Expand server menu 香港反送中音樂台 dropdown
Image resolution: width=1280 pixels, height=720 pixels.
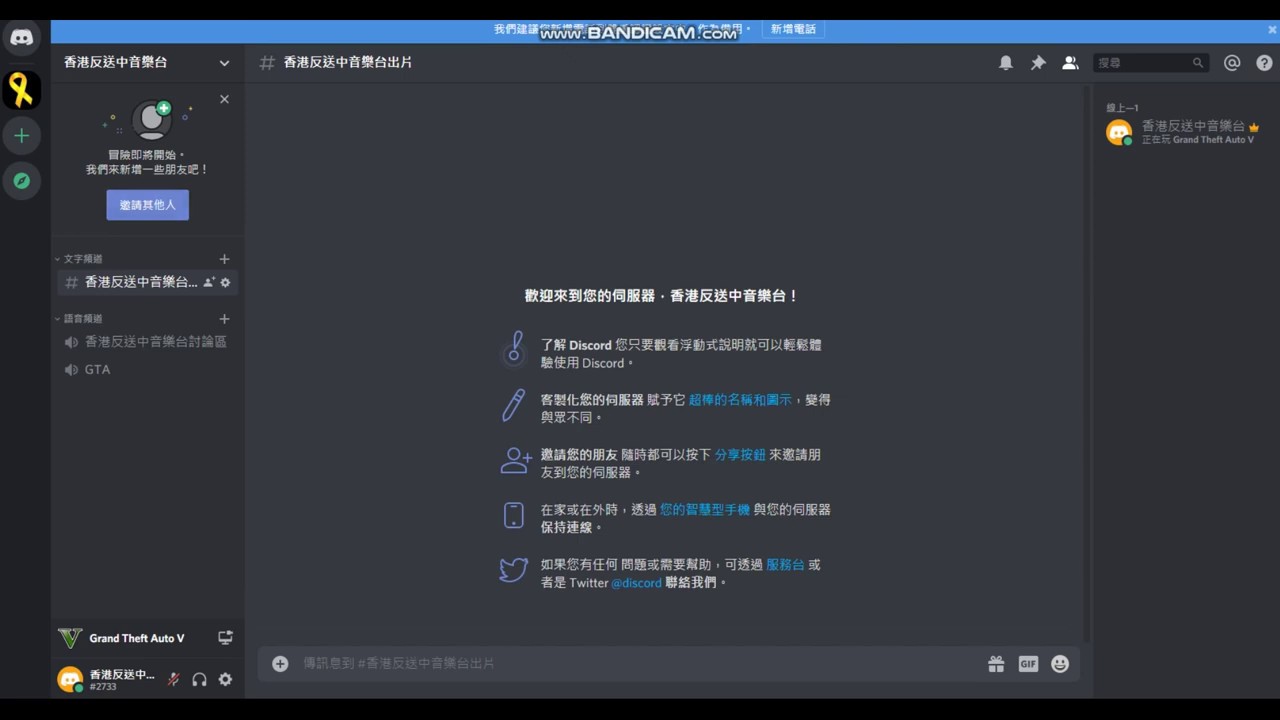tap(224, 63)
